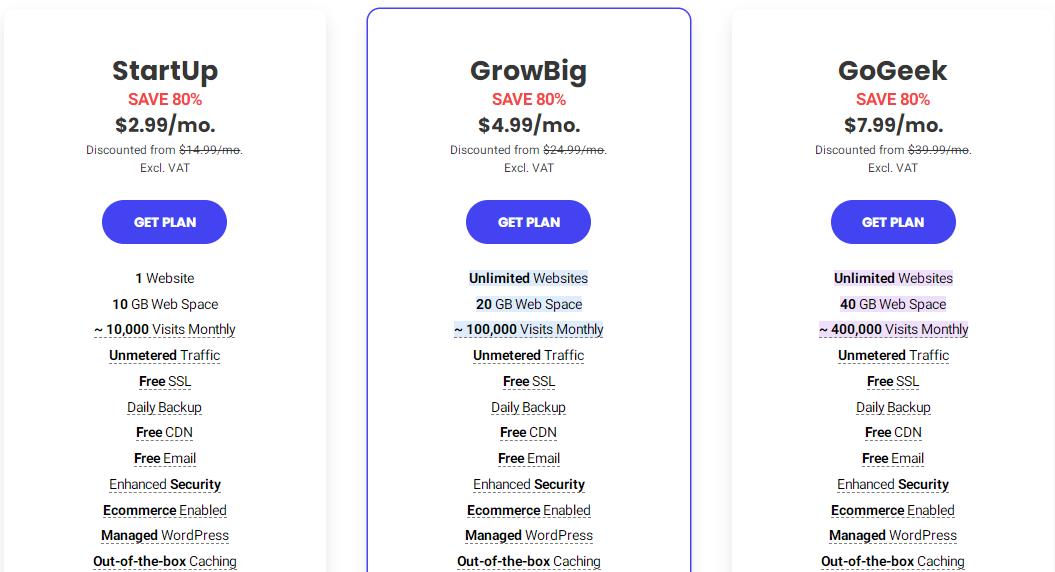The height and width of the screenshot is (572, 1055).
Task: Select "Enhanced Security" in the GoGeek plan
Action: click(x=893, y=485)
